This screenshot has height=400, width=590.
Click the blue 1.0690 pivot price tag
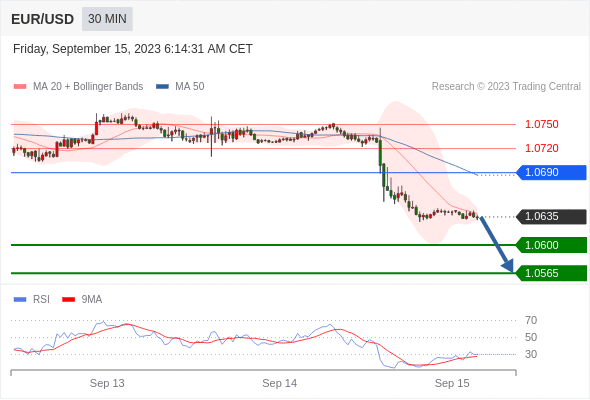tap(551, 172)
